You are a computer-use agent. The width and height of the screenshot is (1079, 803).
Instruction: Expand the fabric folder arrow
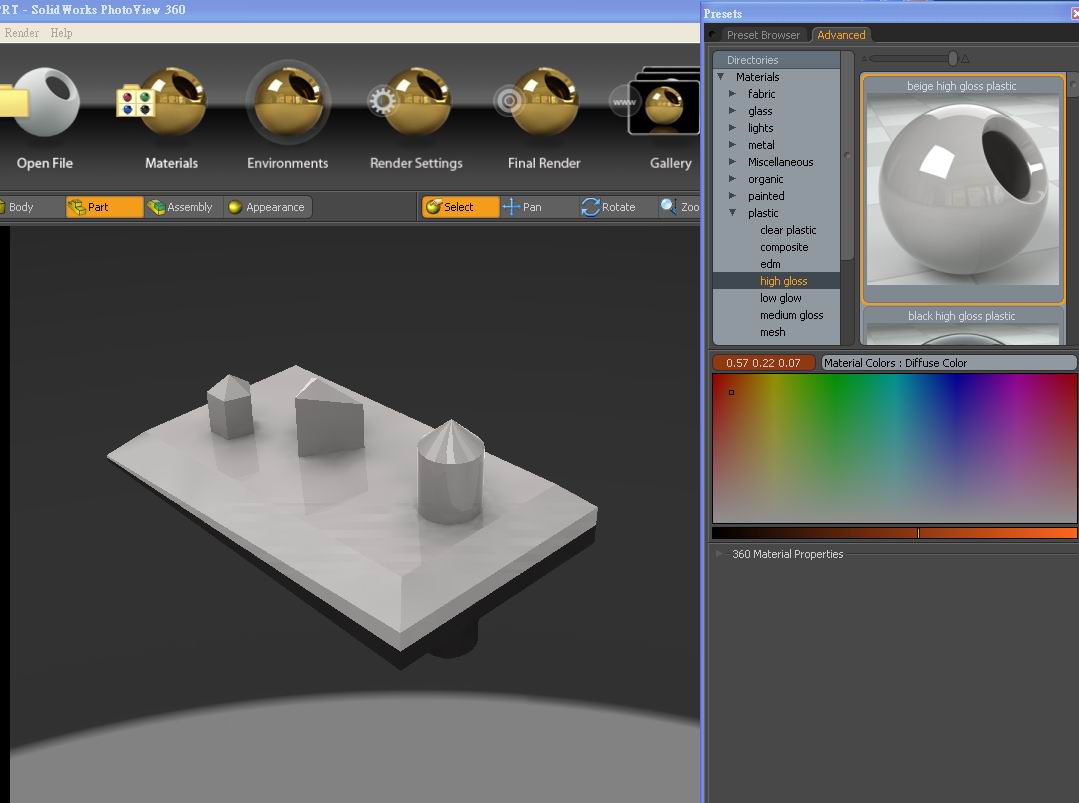[x=733, y=94]
